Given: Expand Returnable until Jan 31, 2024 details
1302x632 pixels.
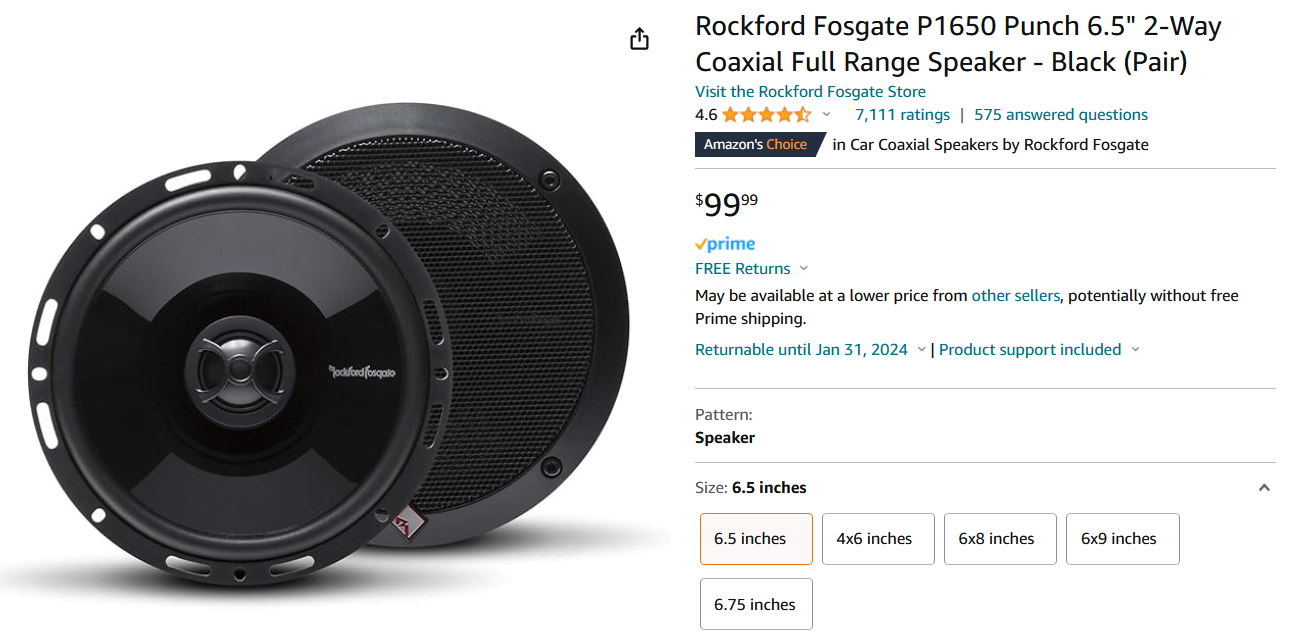Looking at the screenshot, I should (x=921, y=350).
